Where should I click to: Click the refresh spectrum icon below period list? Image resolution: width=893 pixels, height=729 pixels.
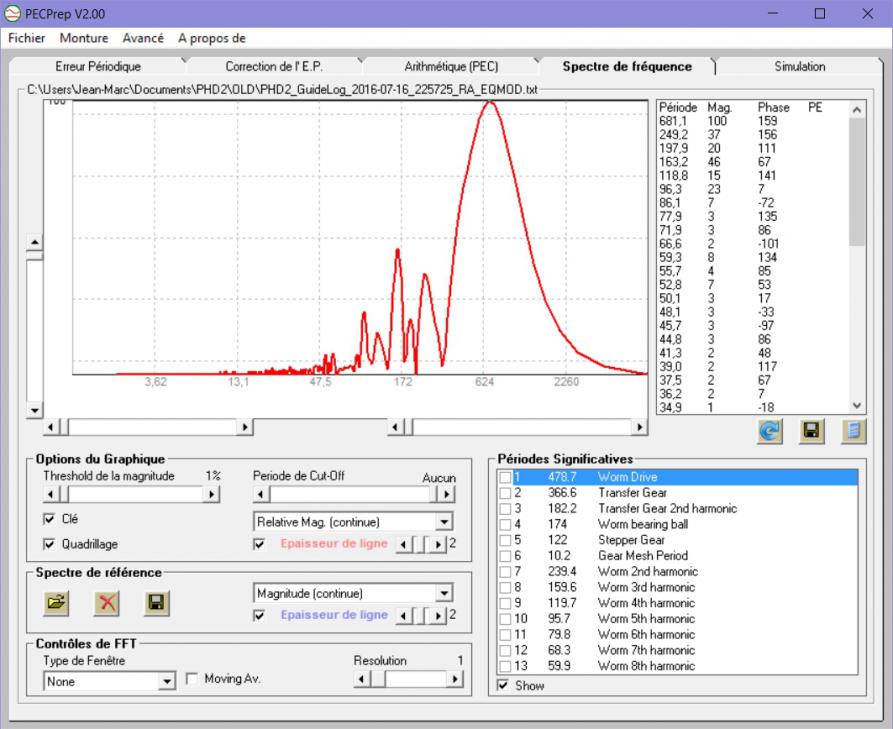click(769, 431)
